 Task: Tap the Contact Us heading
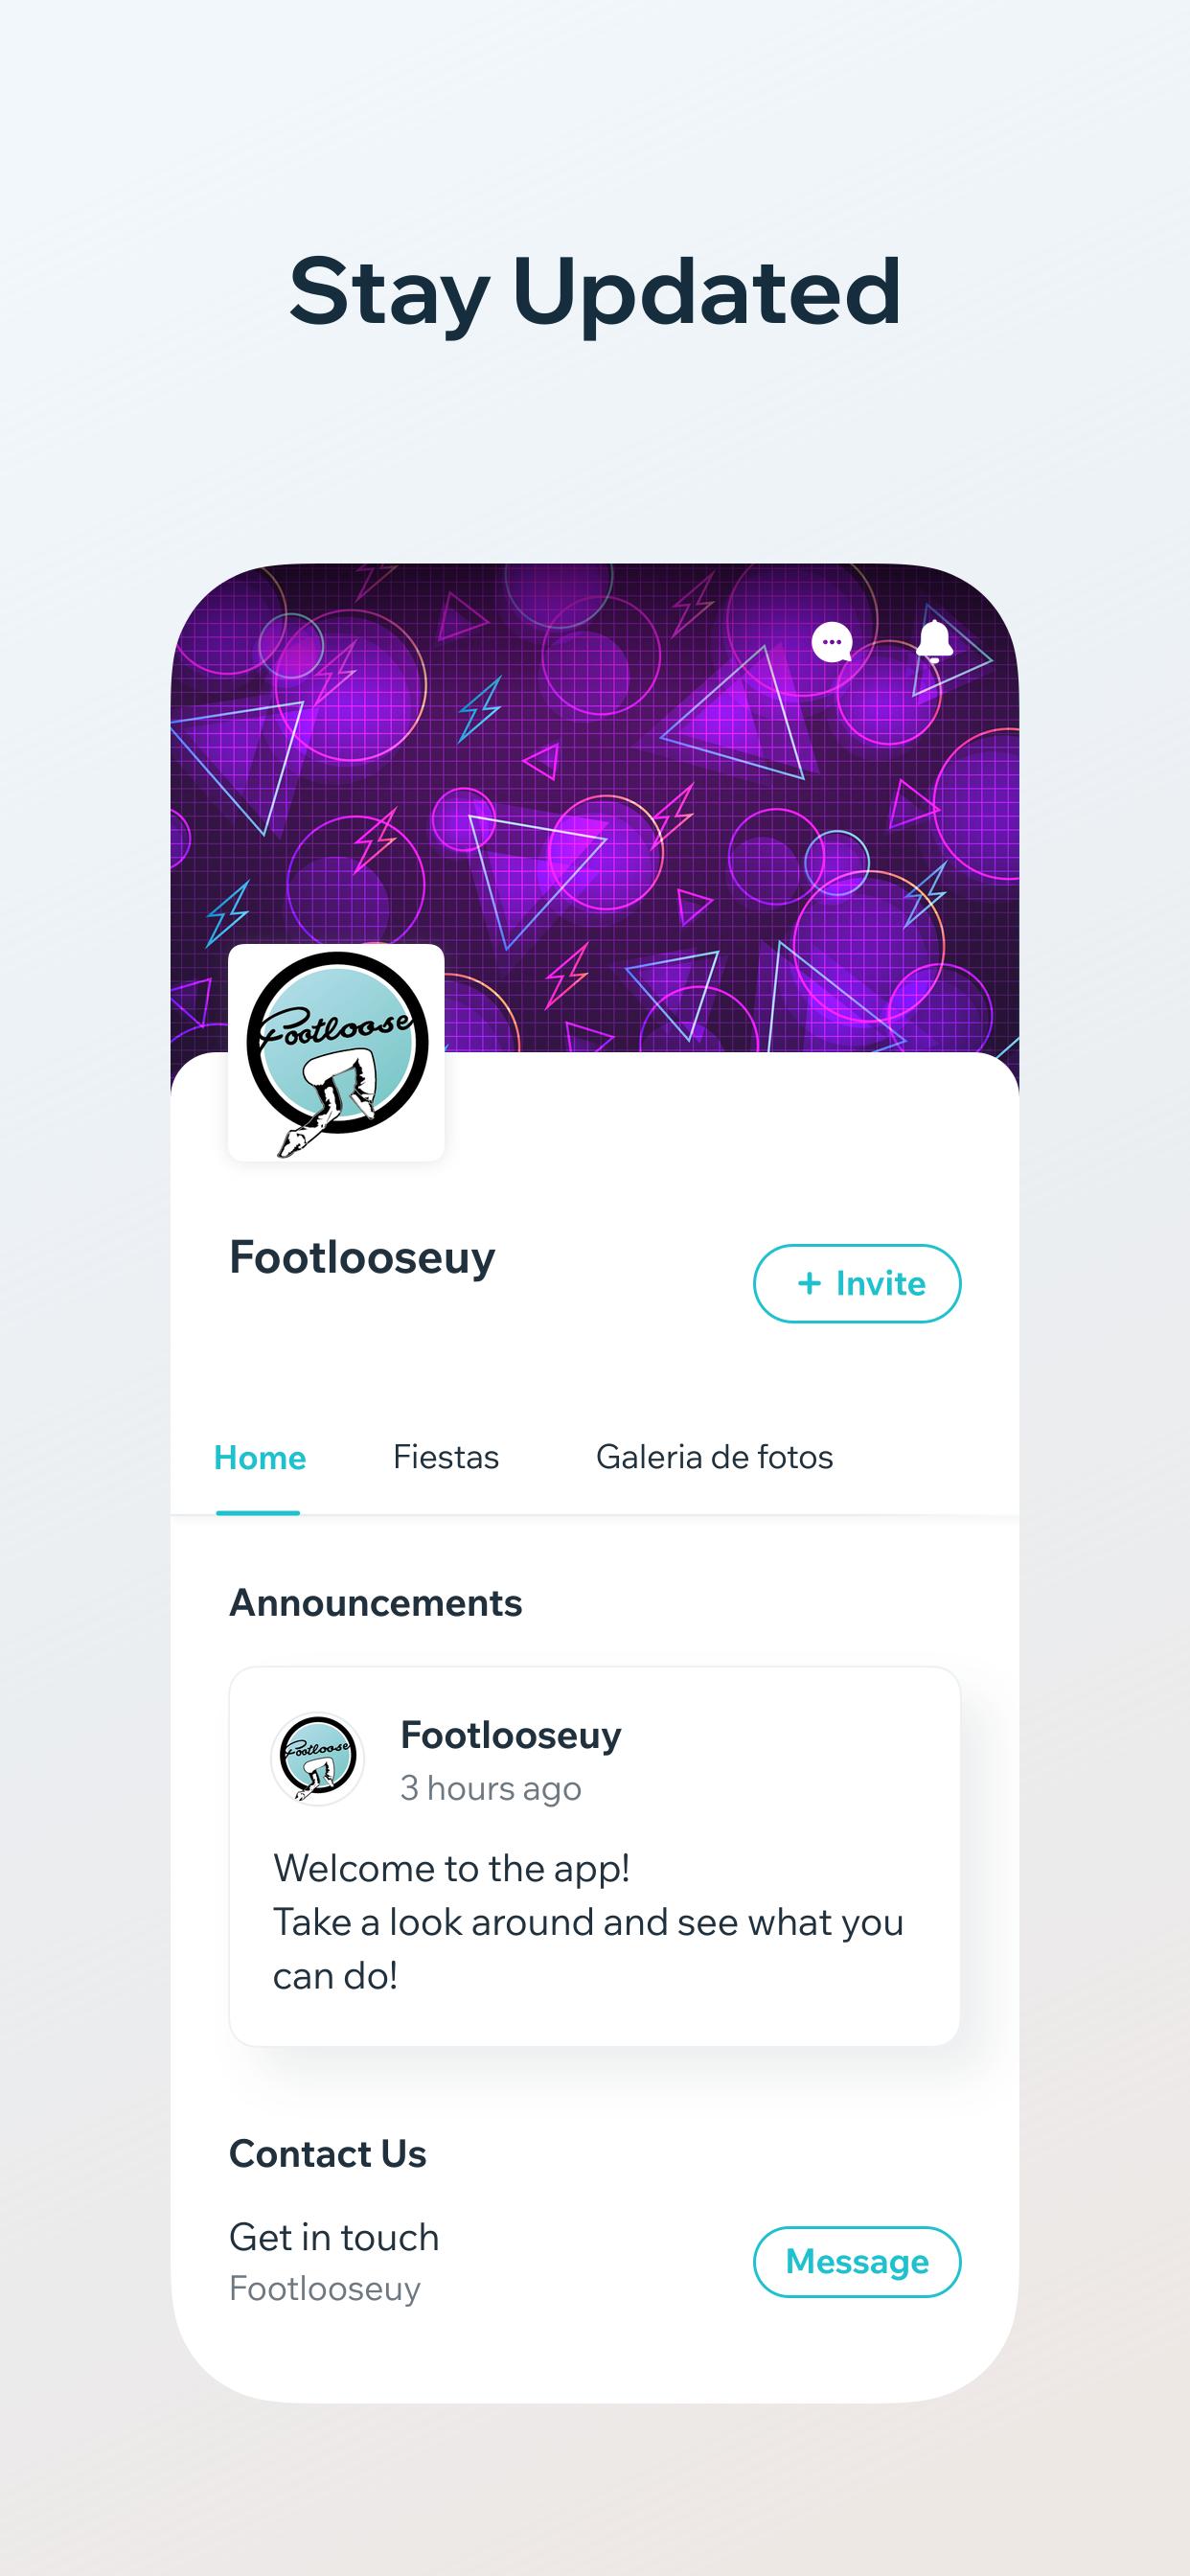328,2154
